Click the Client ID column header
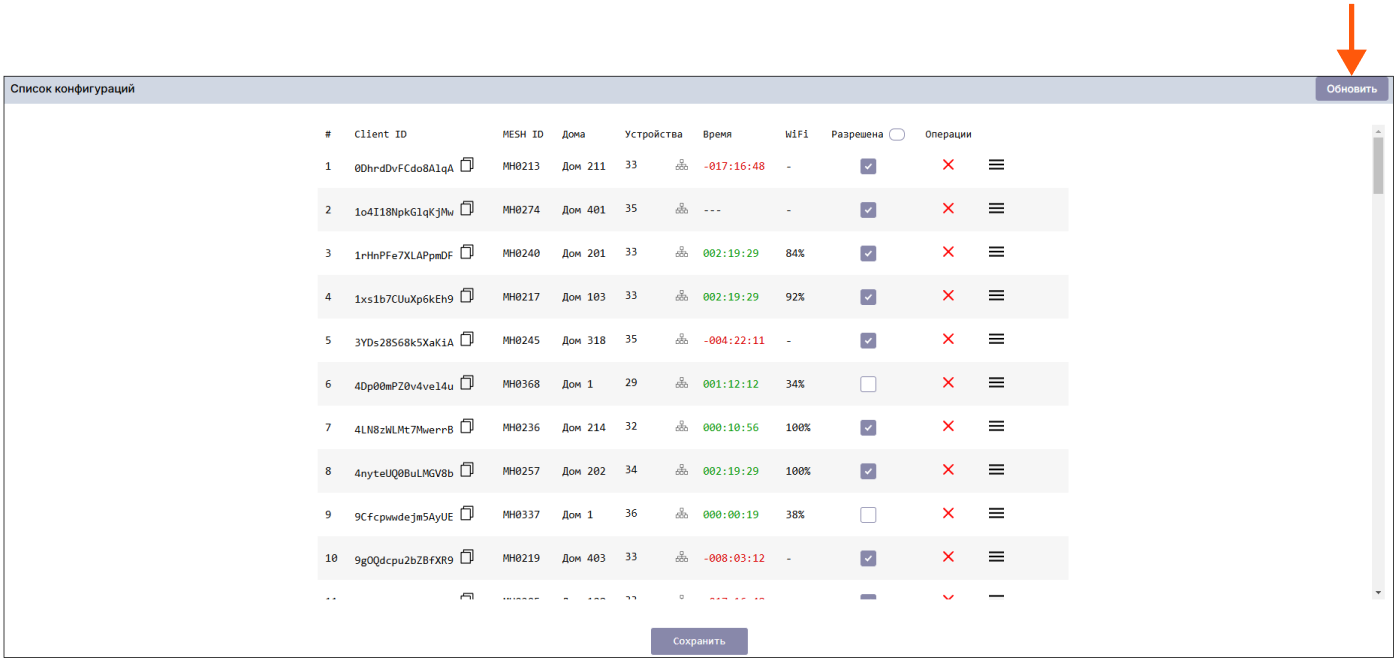This screenshot has width=1400, height=663. [380, 135]
